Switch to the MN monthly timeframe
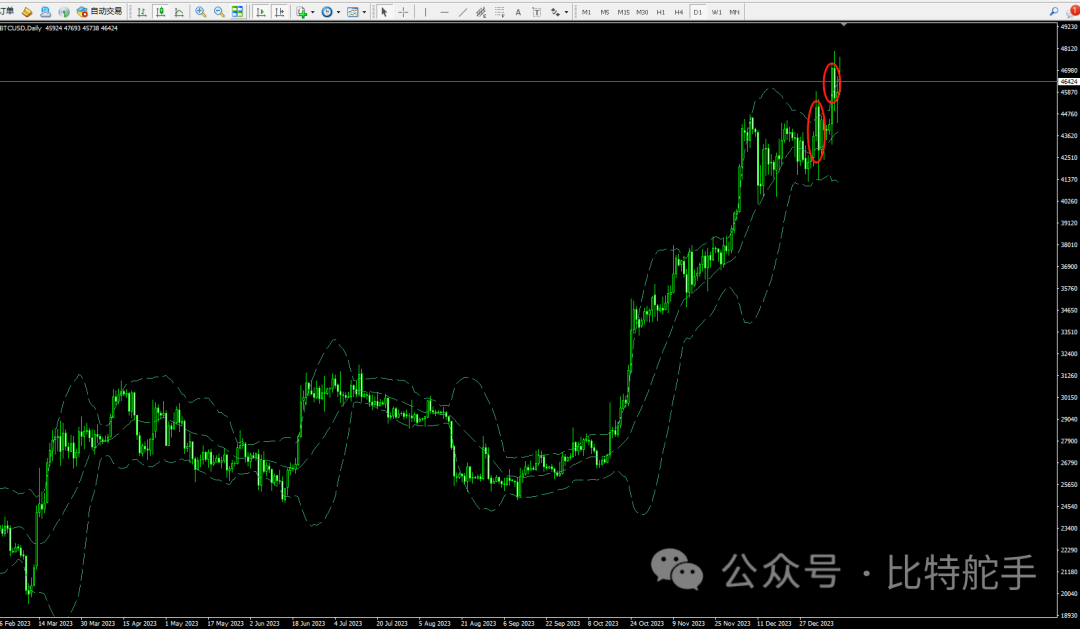The width and height of the screenshot is (1080, 629). [x=735, y=12]
